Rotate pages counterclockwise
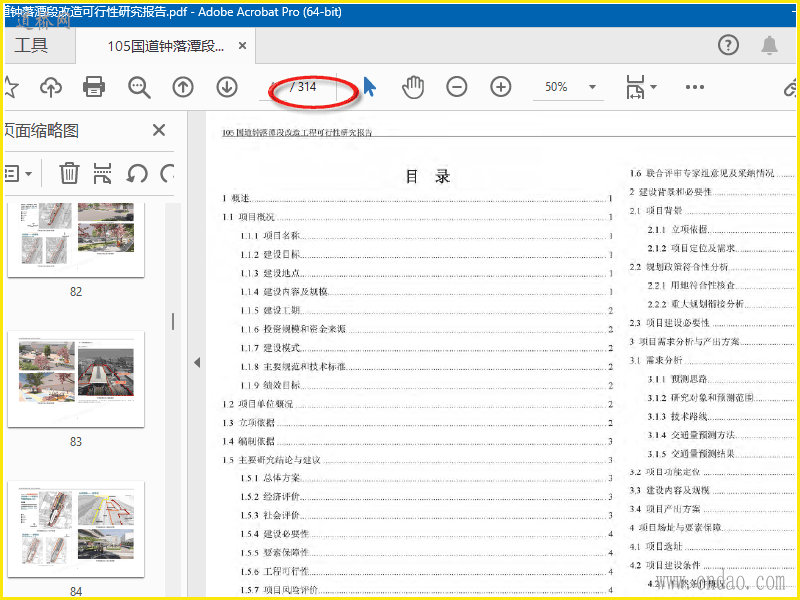 click(x=137, y=173)
